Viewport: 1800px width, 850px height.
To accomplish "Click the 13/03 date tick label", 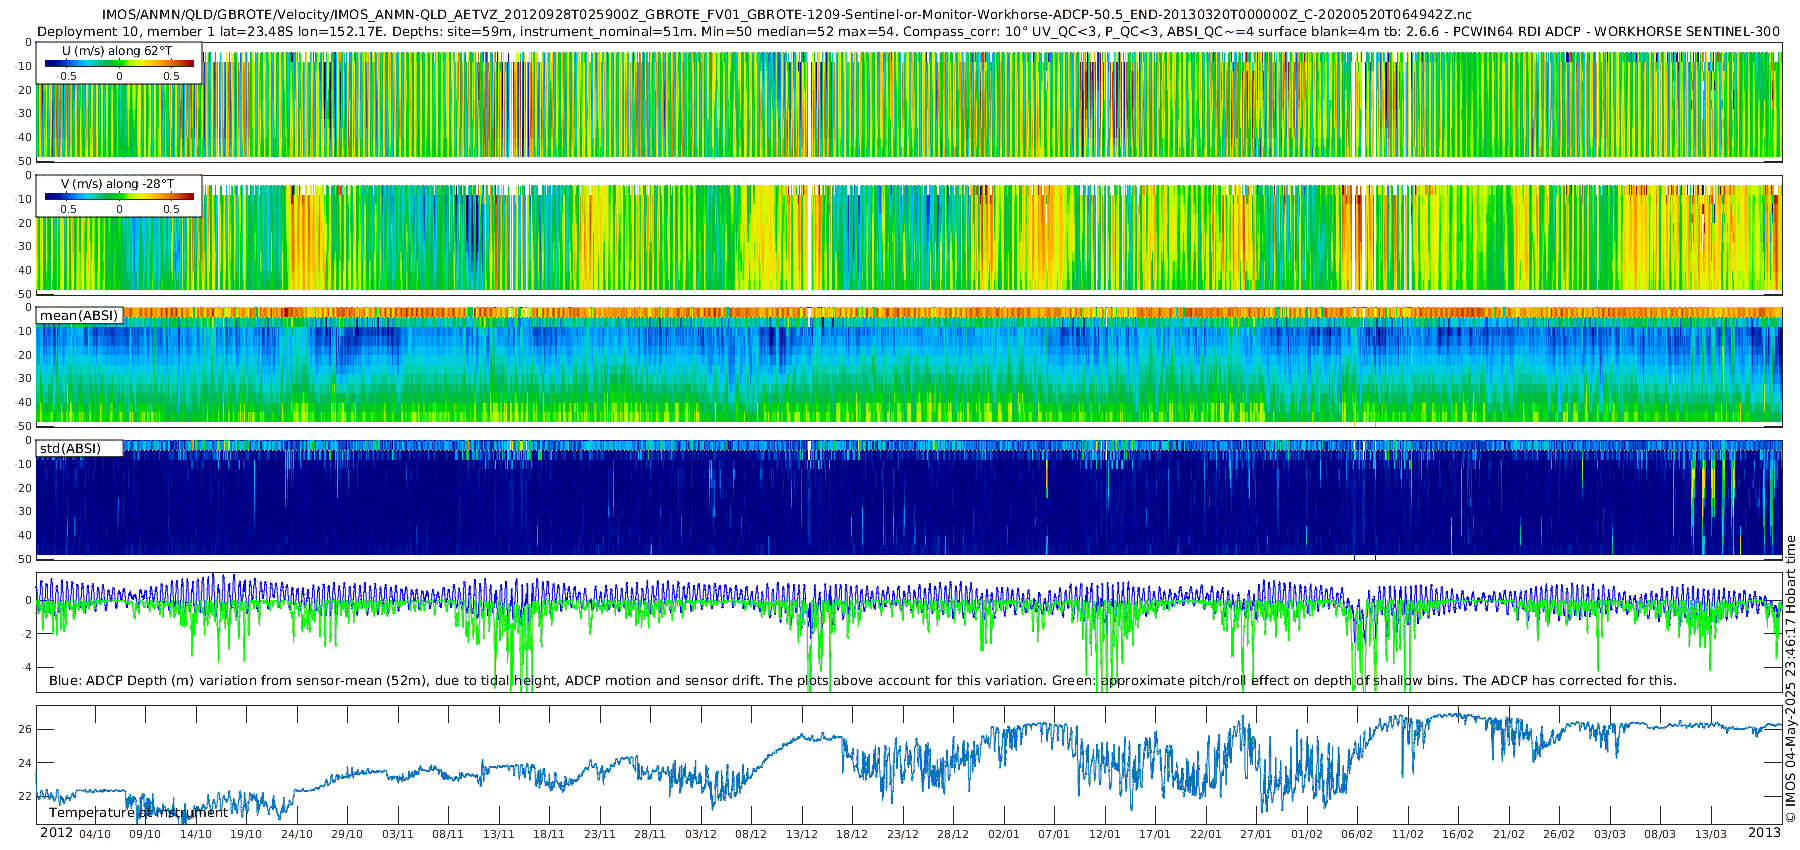I will tap(1711, 834).
